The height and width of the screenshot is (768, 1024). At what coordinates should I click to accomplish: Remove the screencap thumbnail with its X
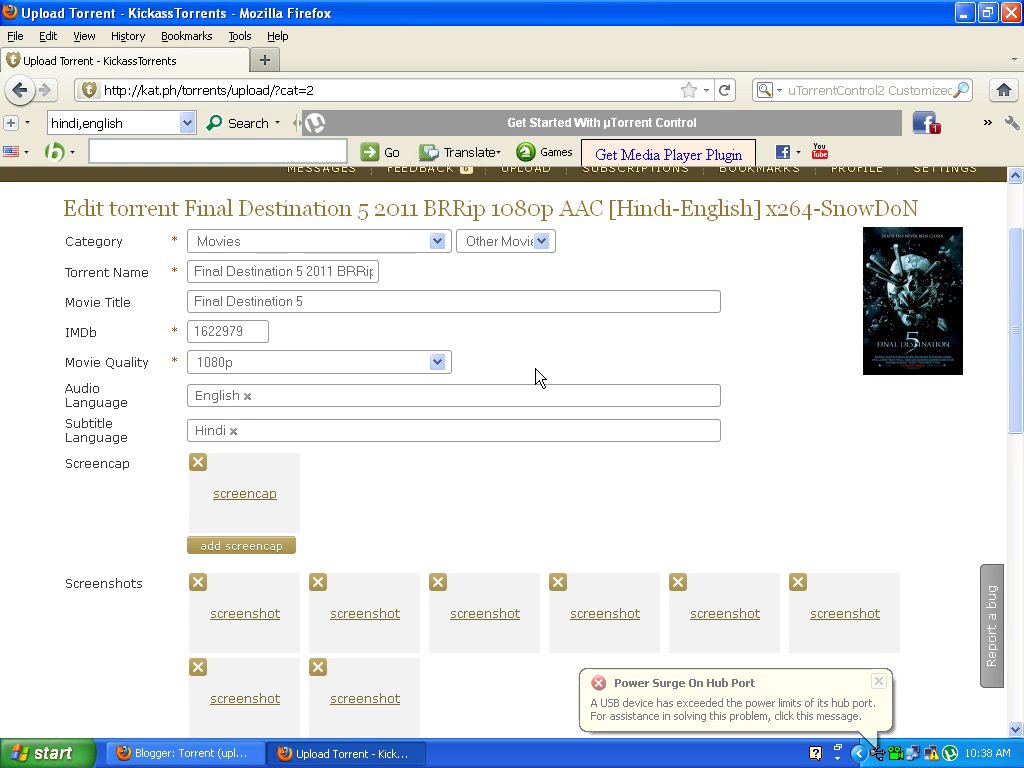coord(198,462)
